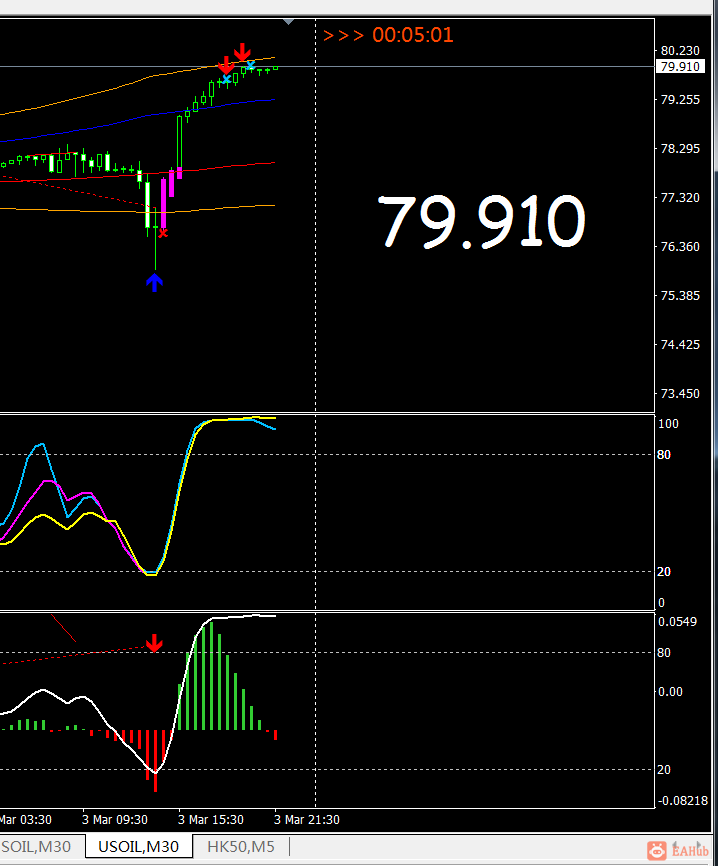Click the 77.320 price scale label
Viewport: 718px width, 866px height.
tap(680, 198)
